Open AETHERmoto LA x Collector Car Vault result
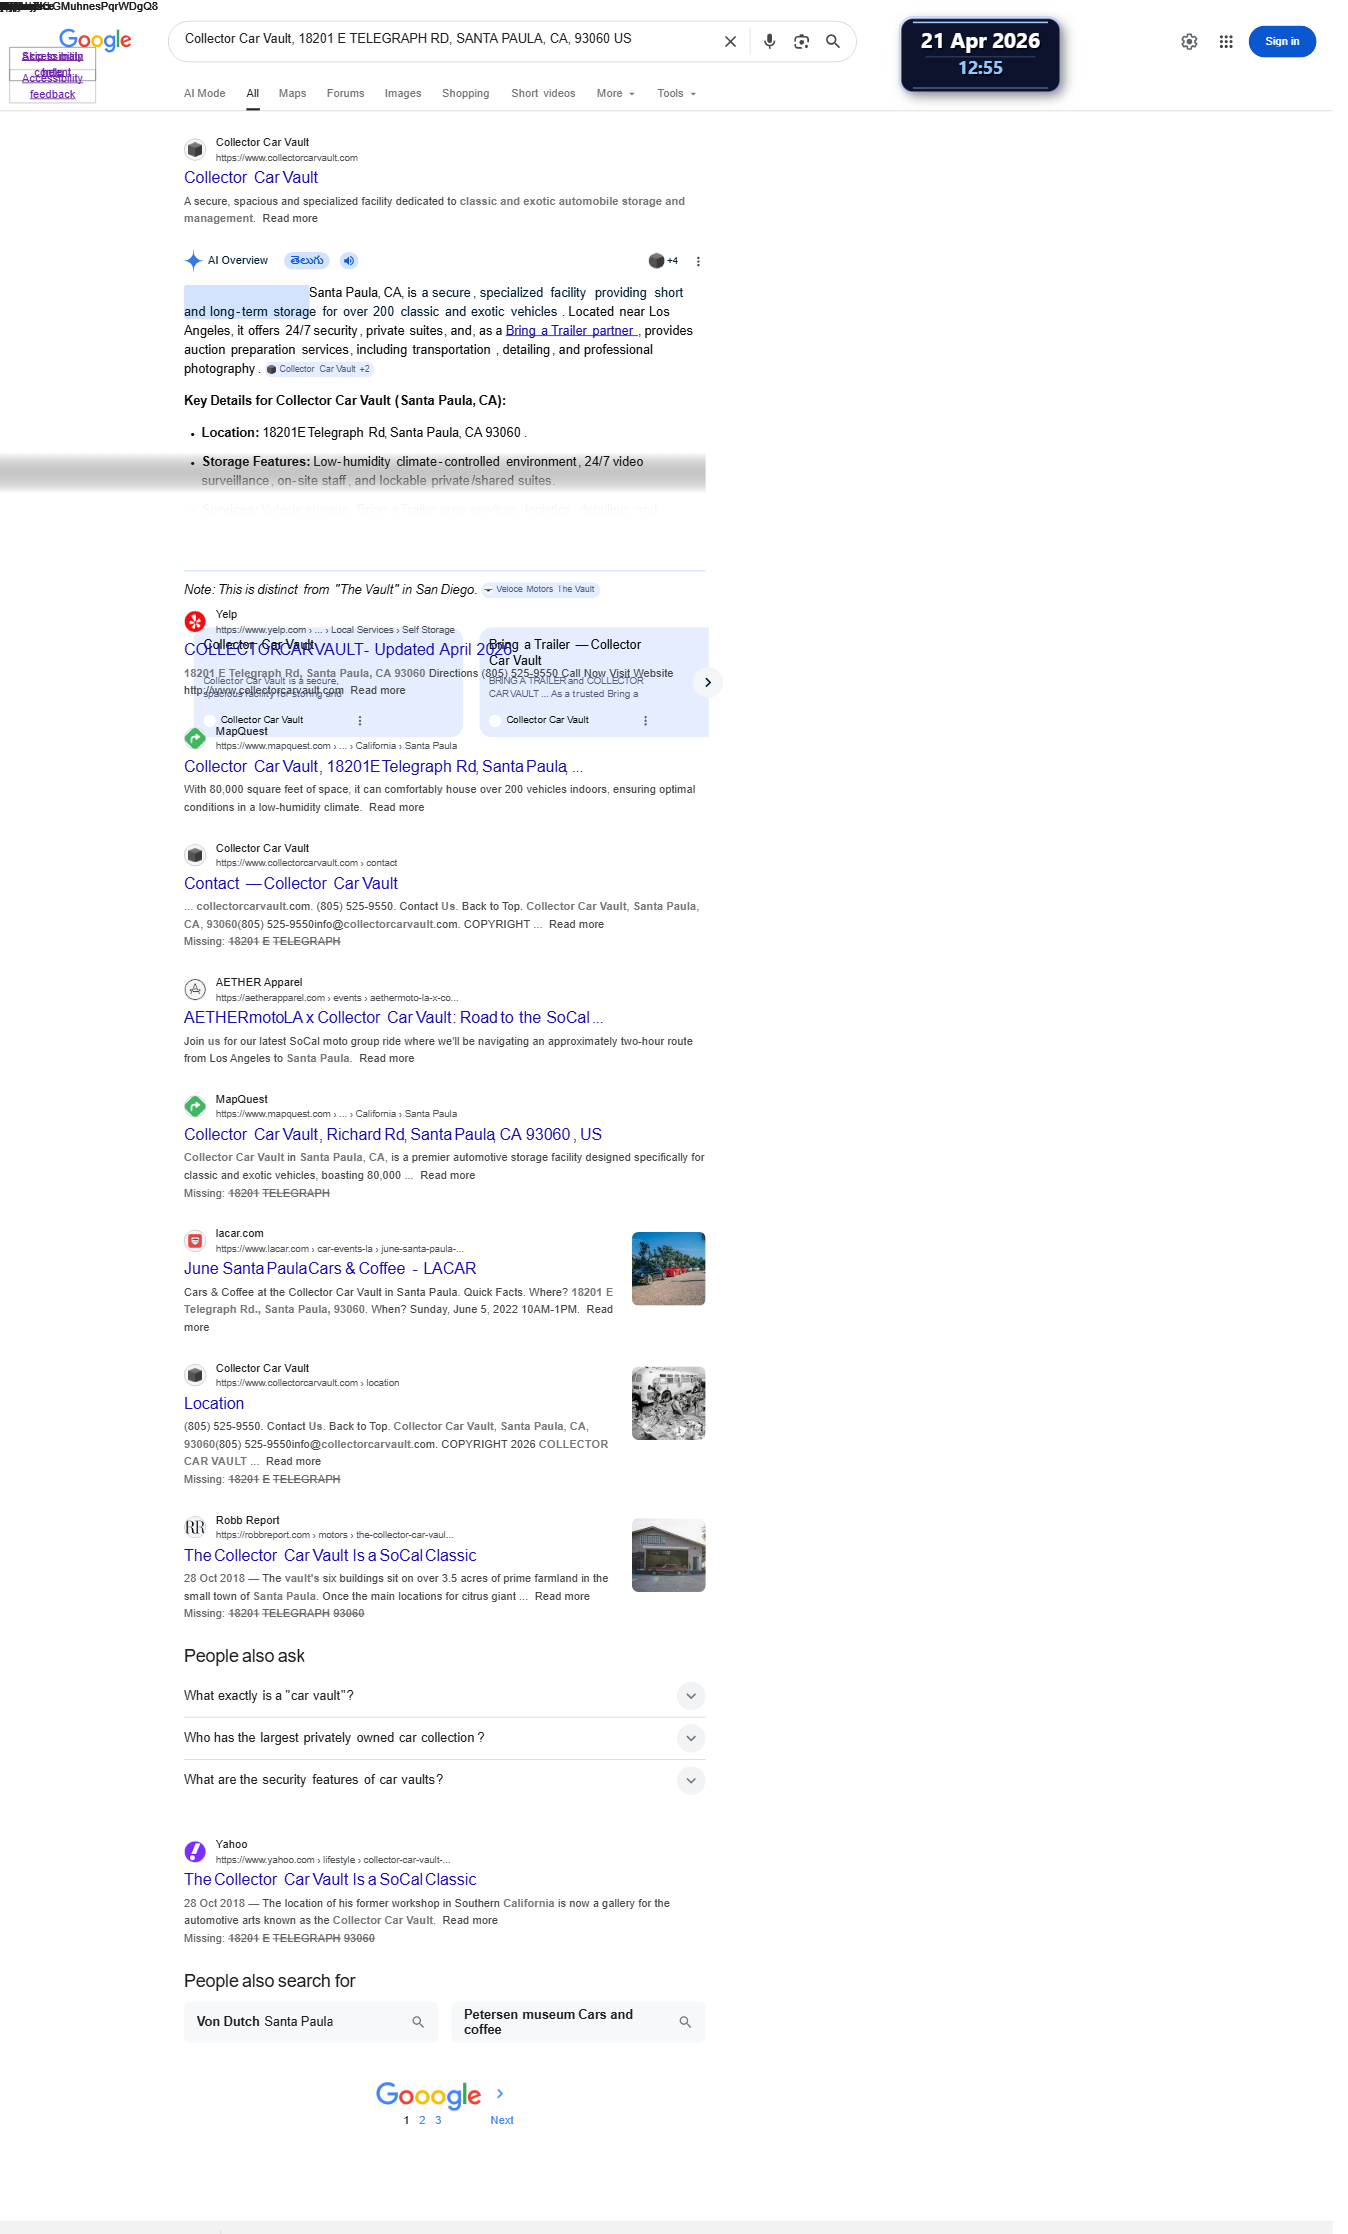The width and height of the screenshot is (1348, 2234). (393, 1018)
